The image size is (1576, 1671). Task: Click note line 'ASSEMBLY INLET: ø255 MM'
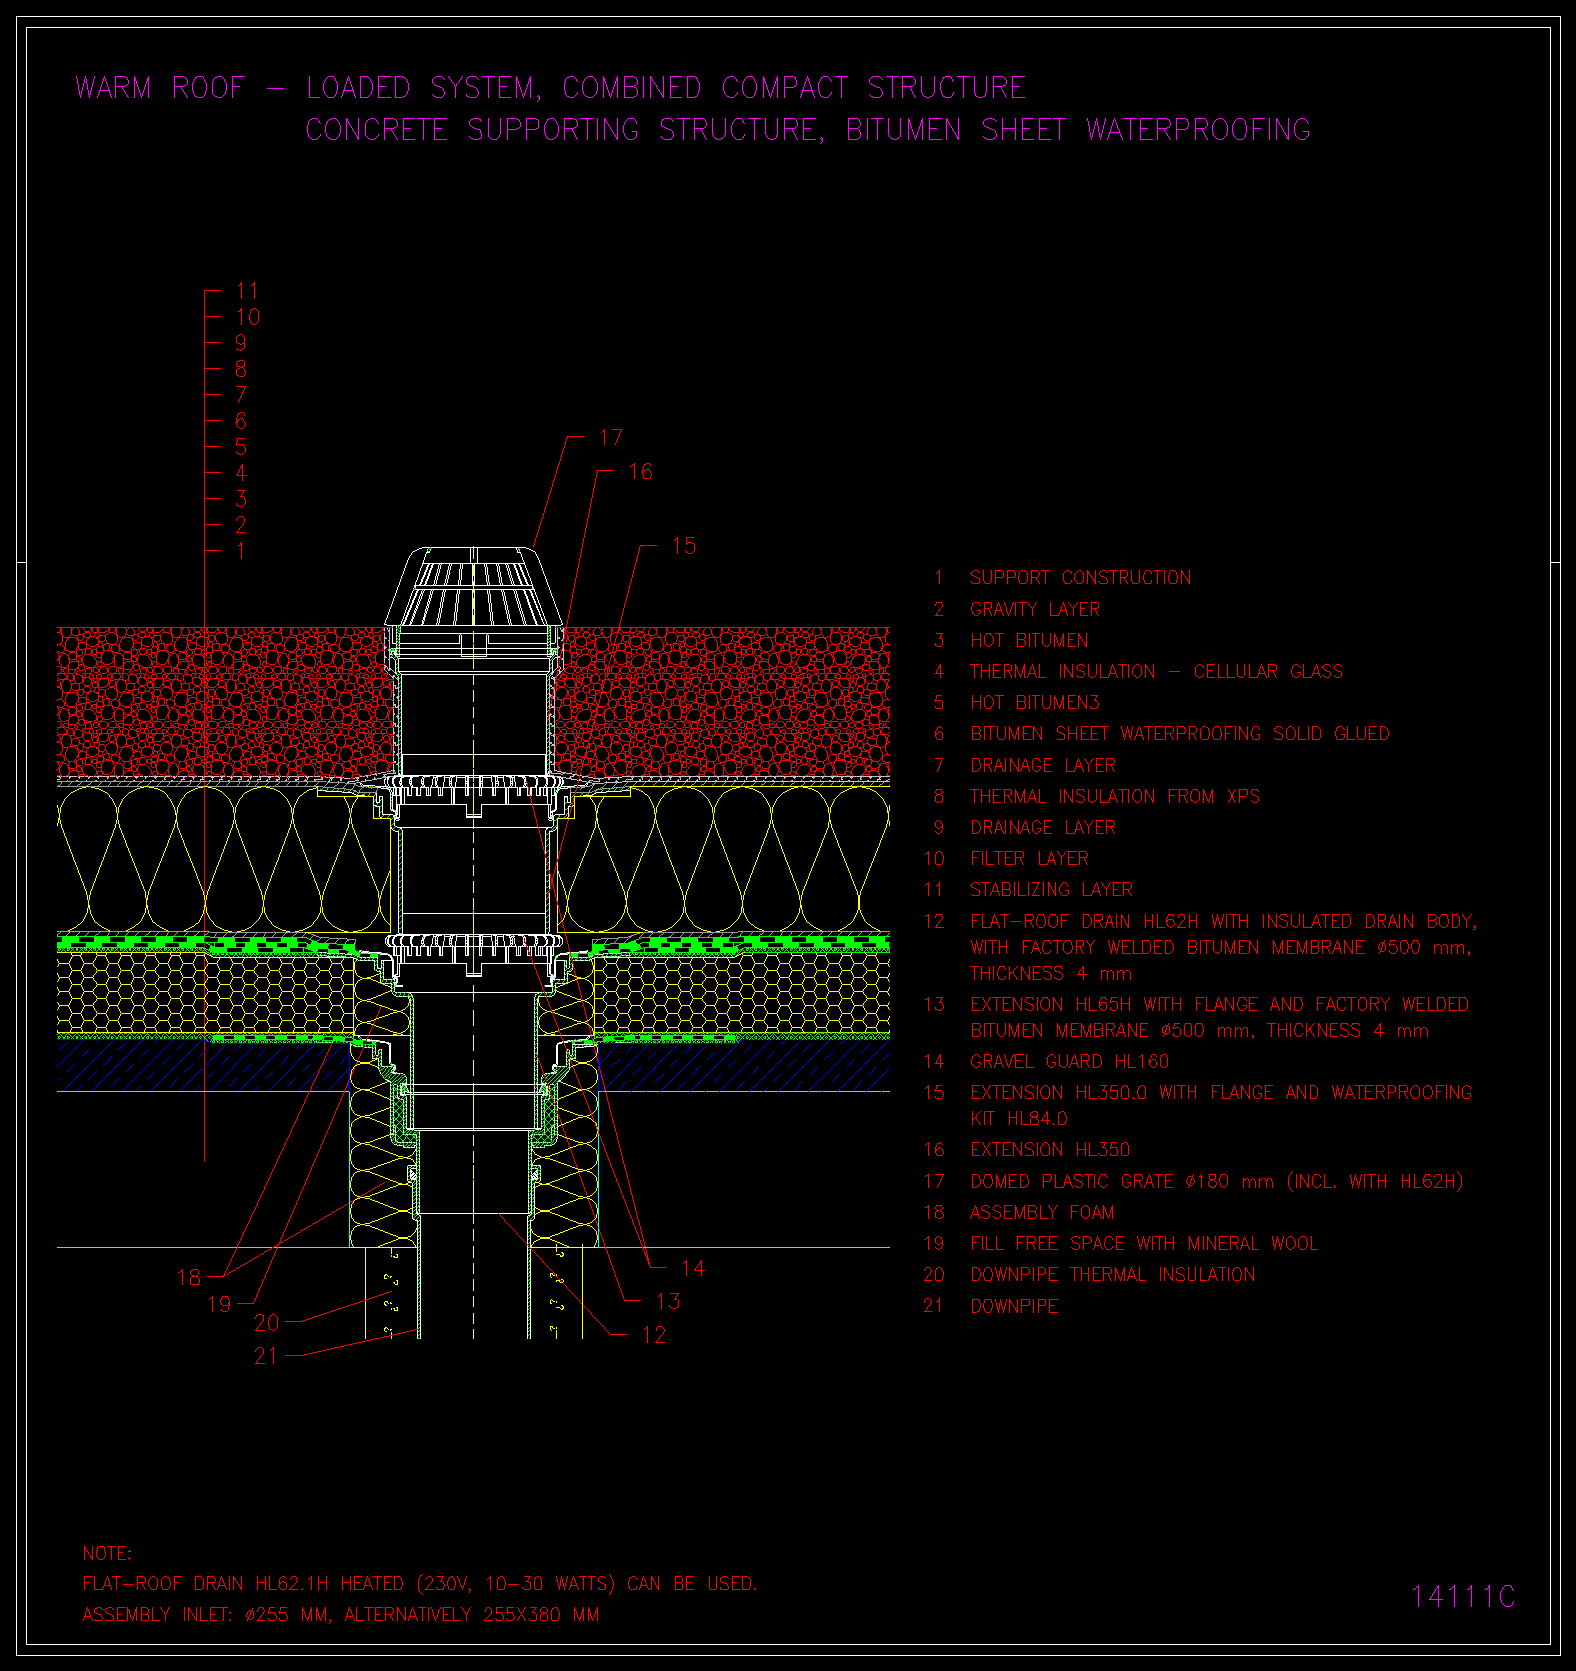click(x=206, y=1615)
